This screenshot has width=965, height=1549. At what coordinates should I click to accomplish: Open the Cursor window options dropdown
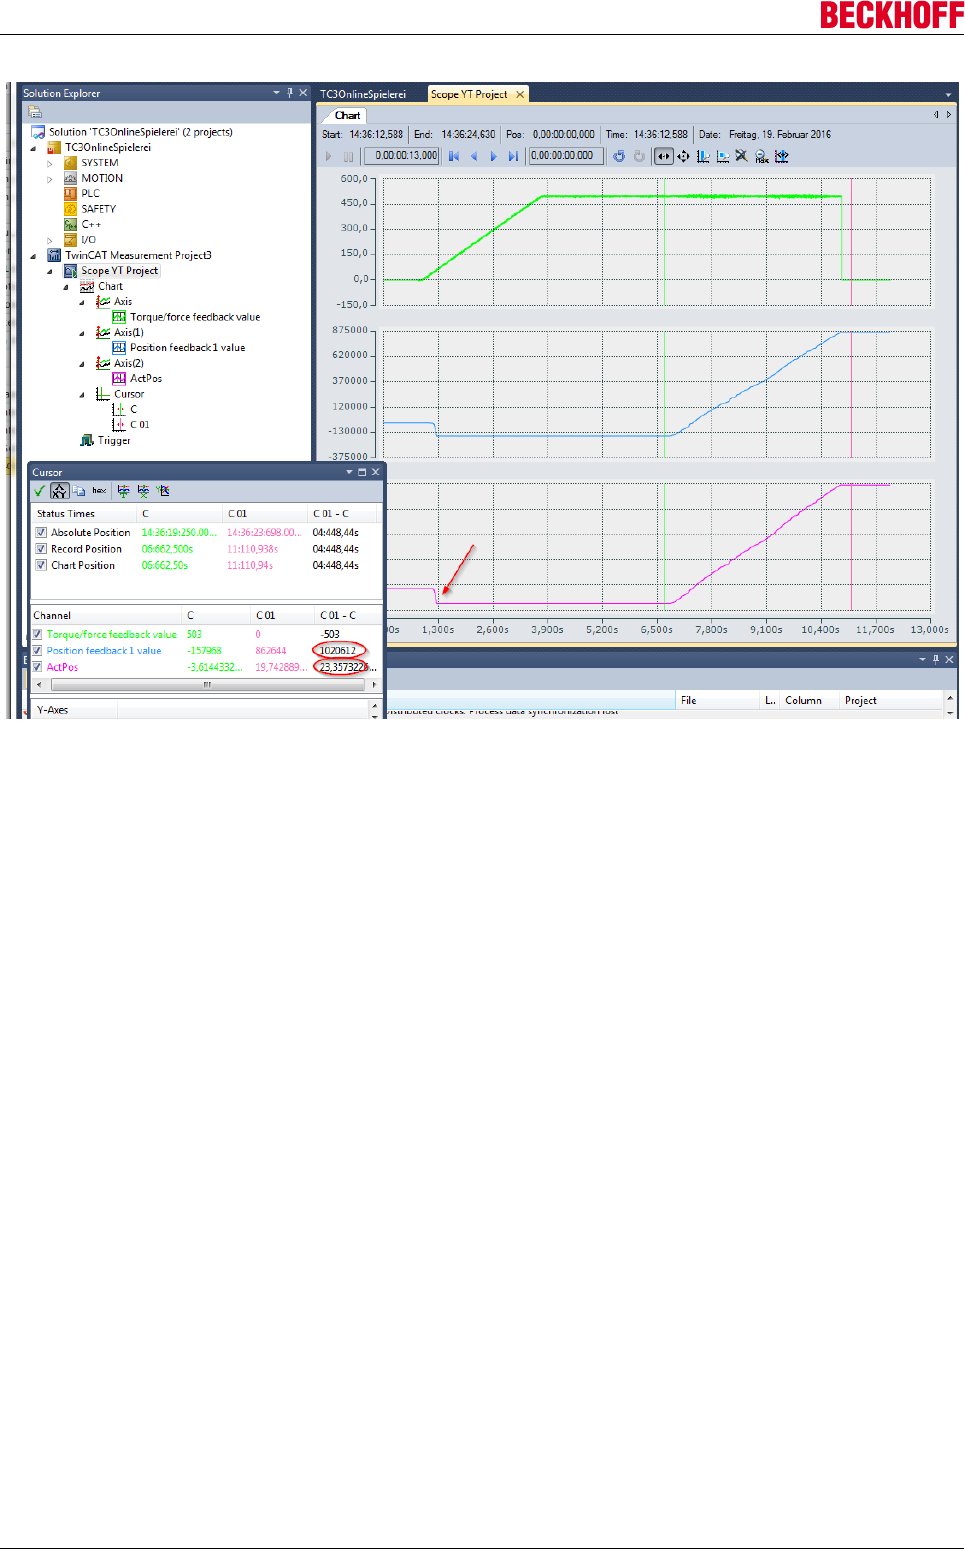349,472
